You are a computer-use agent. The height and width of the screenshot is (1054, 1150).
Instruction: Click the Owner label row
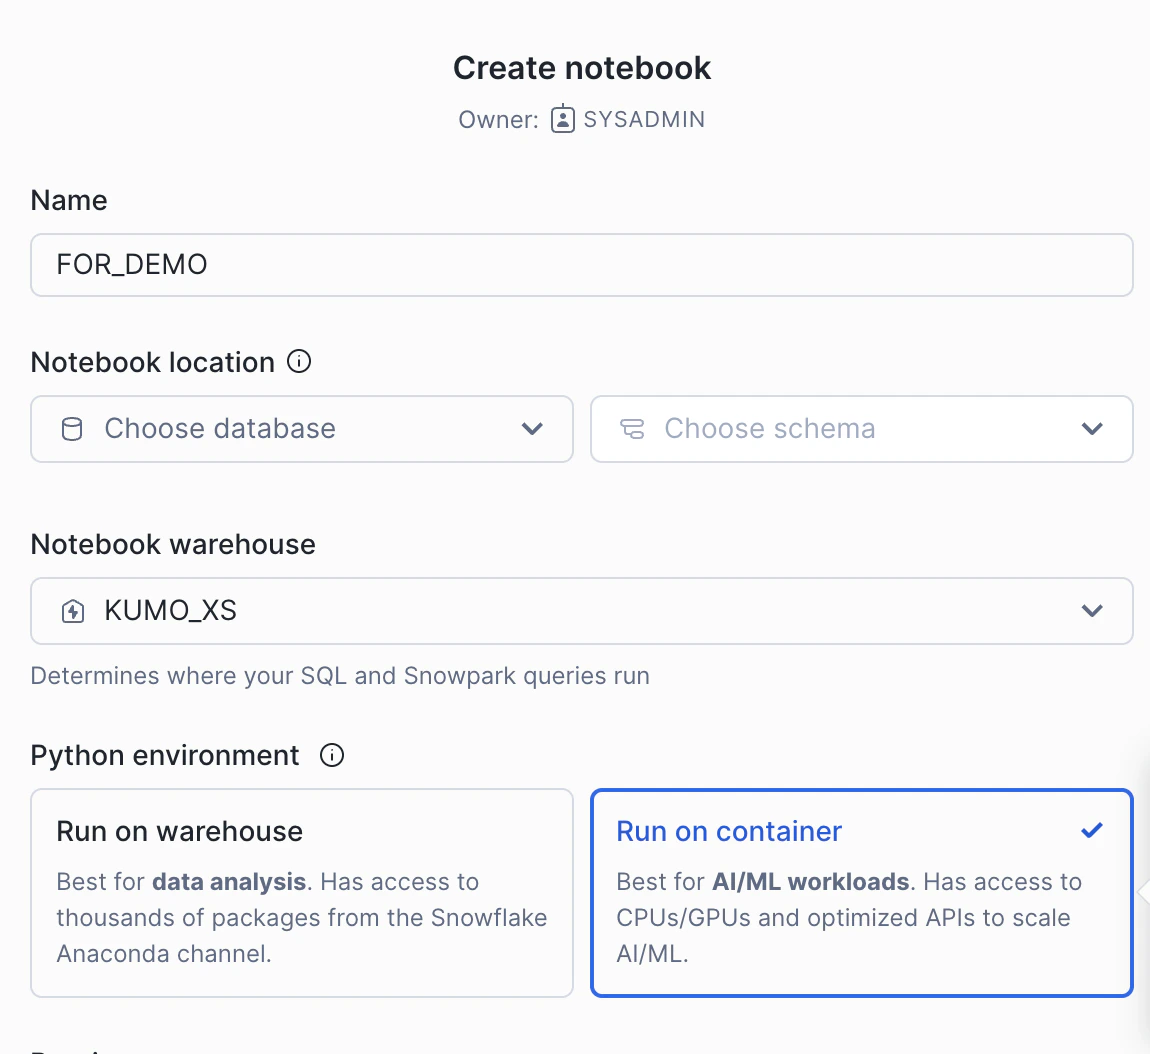[497, 119]
